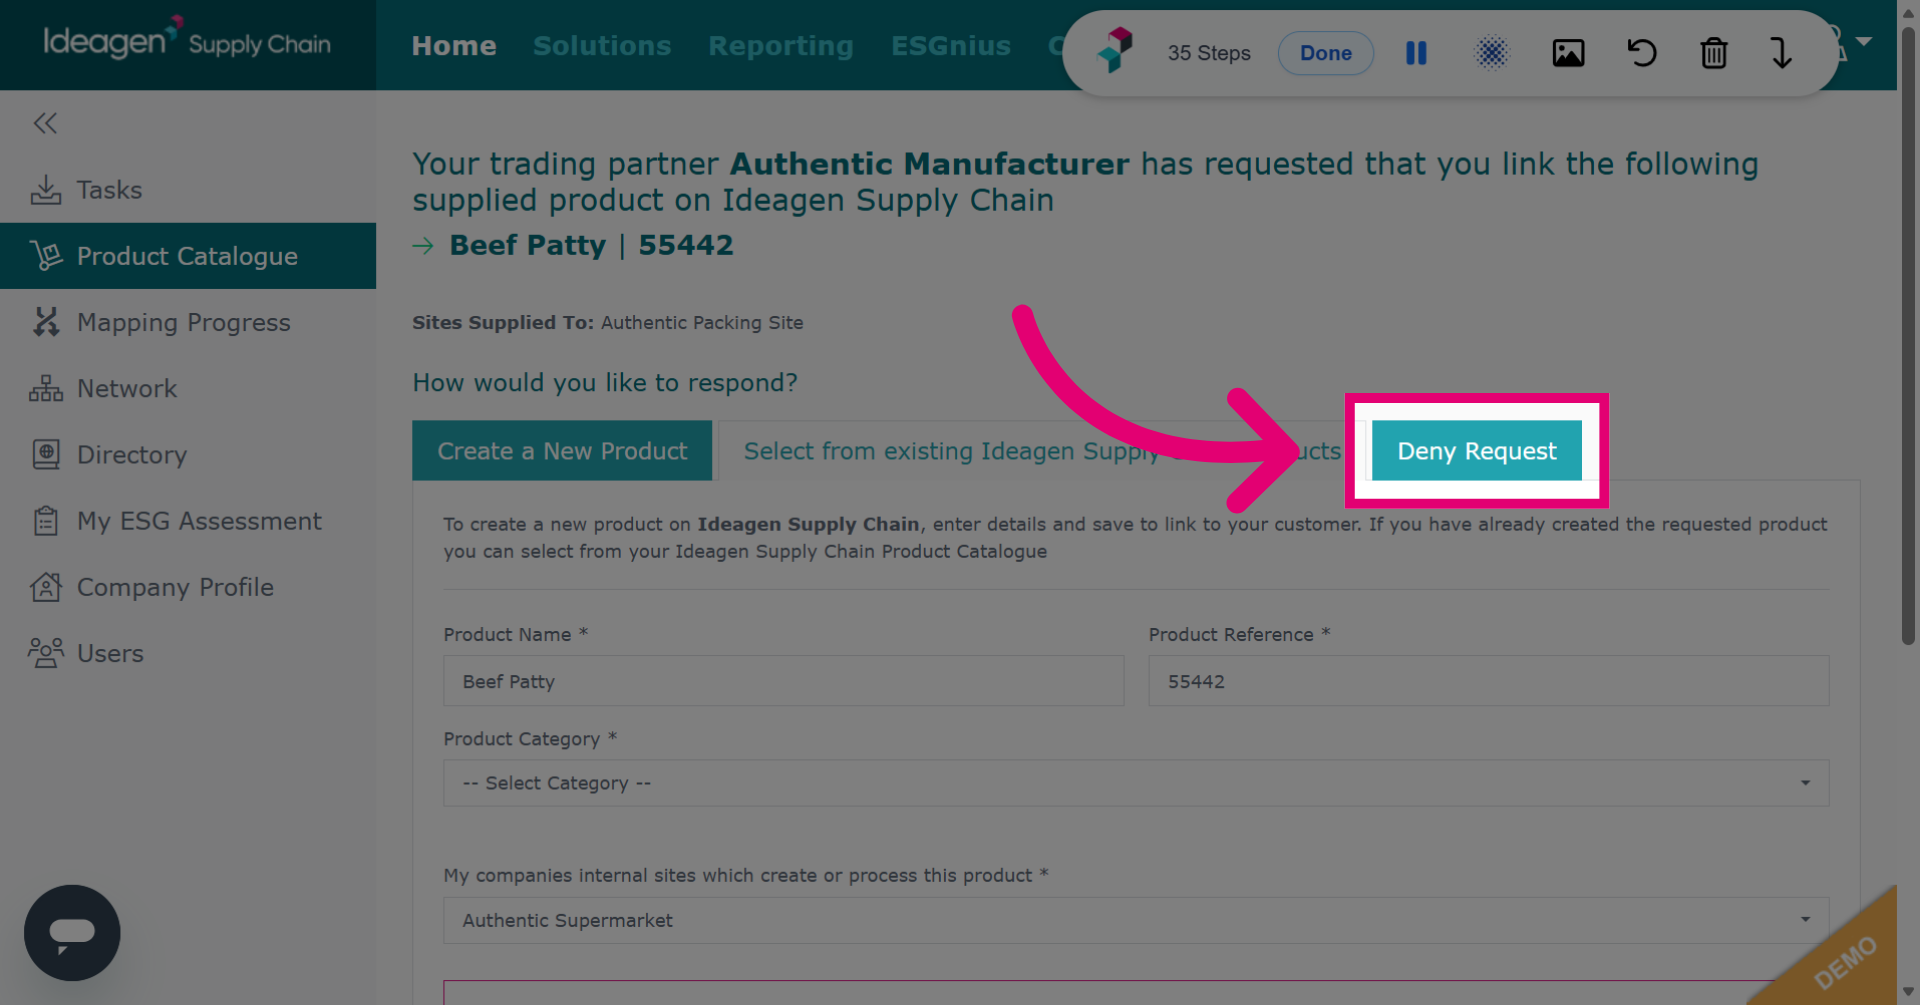Open the Reporting navigation tab
Image resolution: width=1920 pixels, height=1005 pixels.
coord(781,46)
